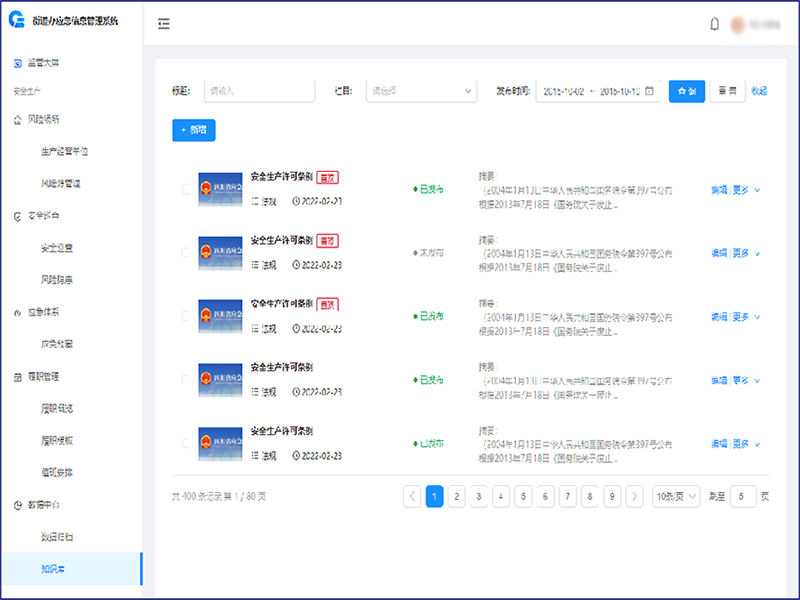Click 编辑 in the first row
Screen dimensions: 800x600
click(x=719, y=190)
